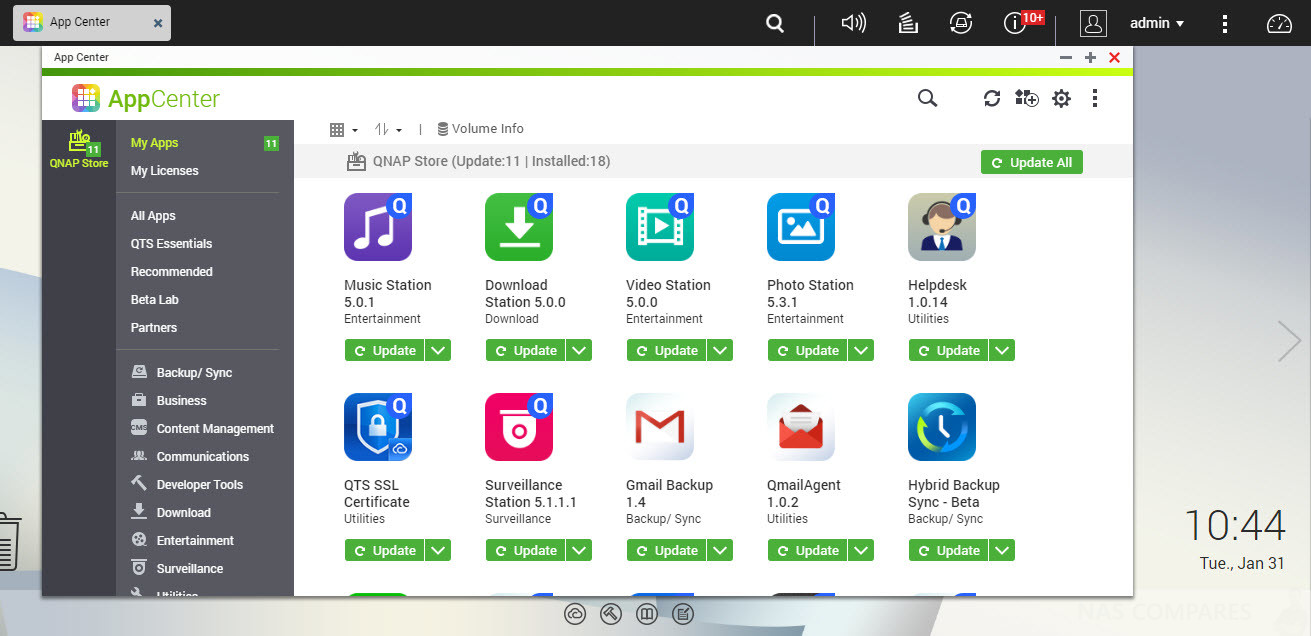Click the Update All button

pos(1031,162)
